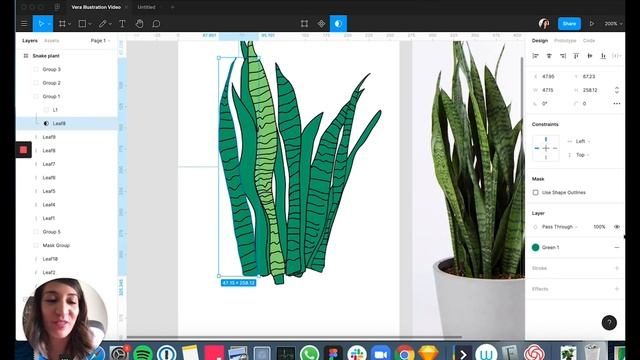
Task: Remove the Green 1 fill style
Action: click(617, 247)
